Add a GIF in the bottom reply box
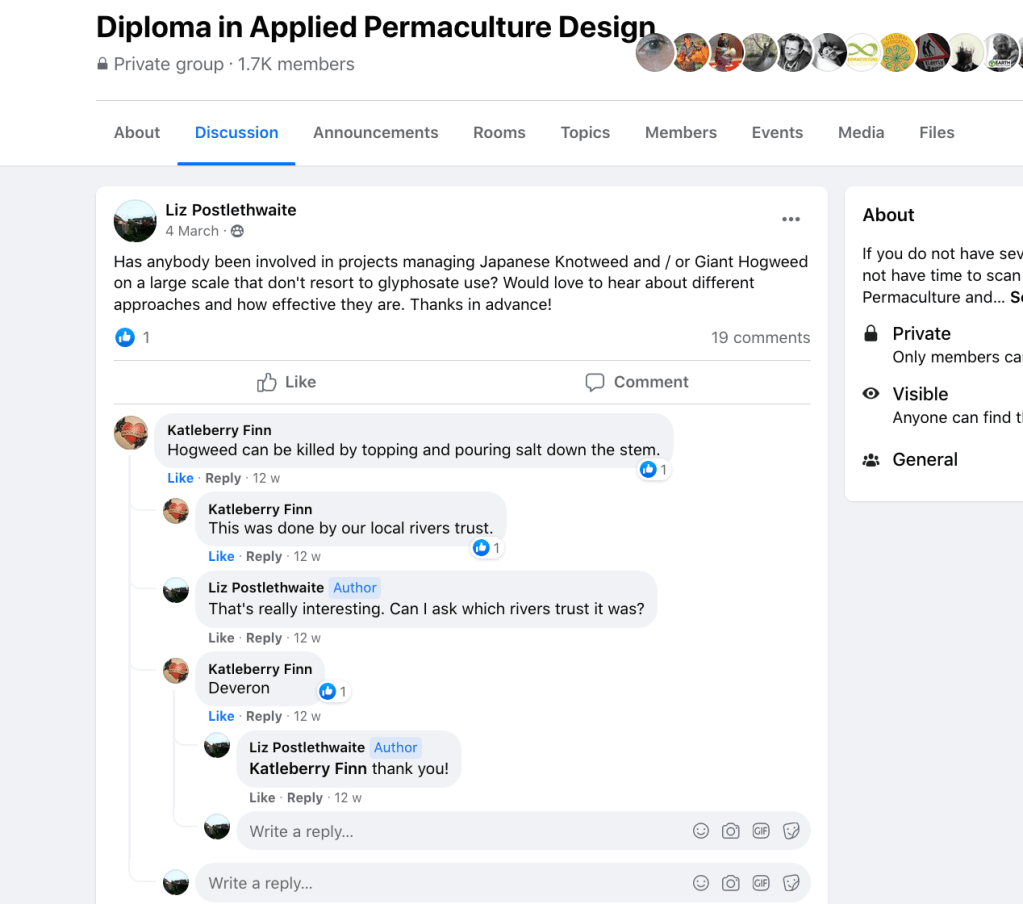The height and width of the screenshot is (904, 1023). (761, 883)
